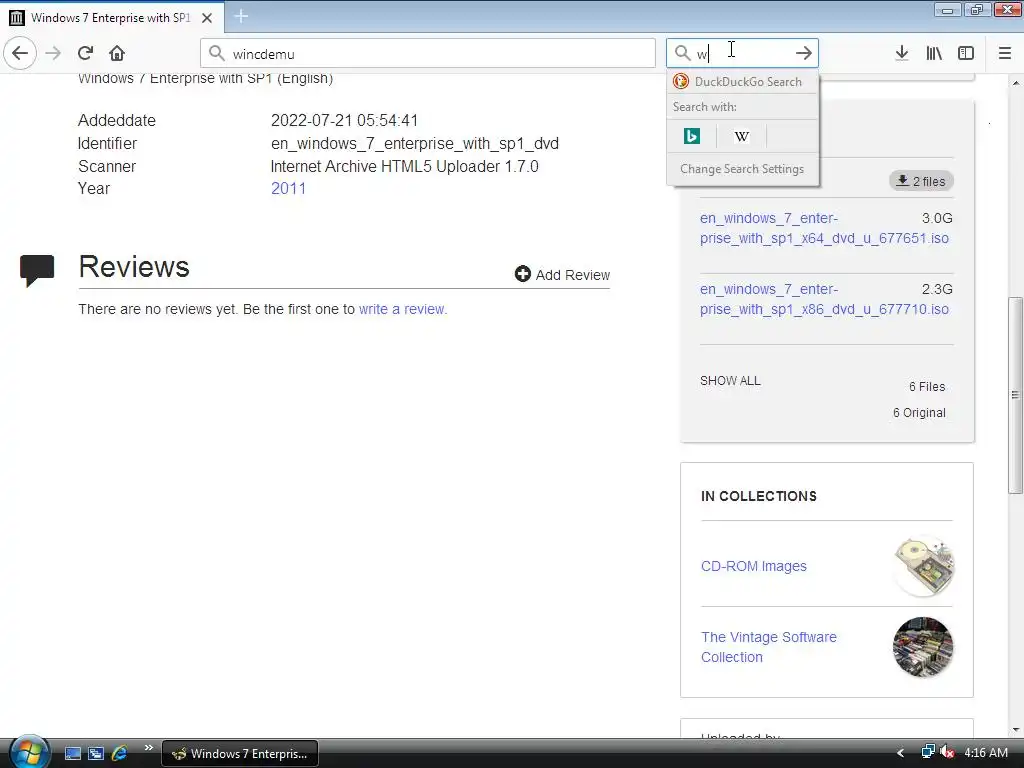Click the magnifier icon in the address bar
This screenshot has width=1024, height=768.
217,53
